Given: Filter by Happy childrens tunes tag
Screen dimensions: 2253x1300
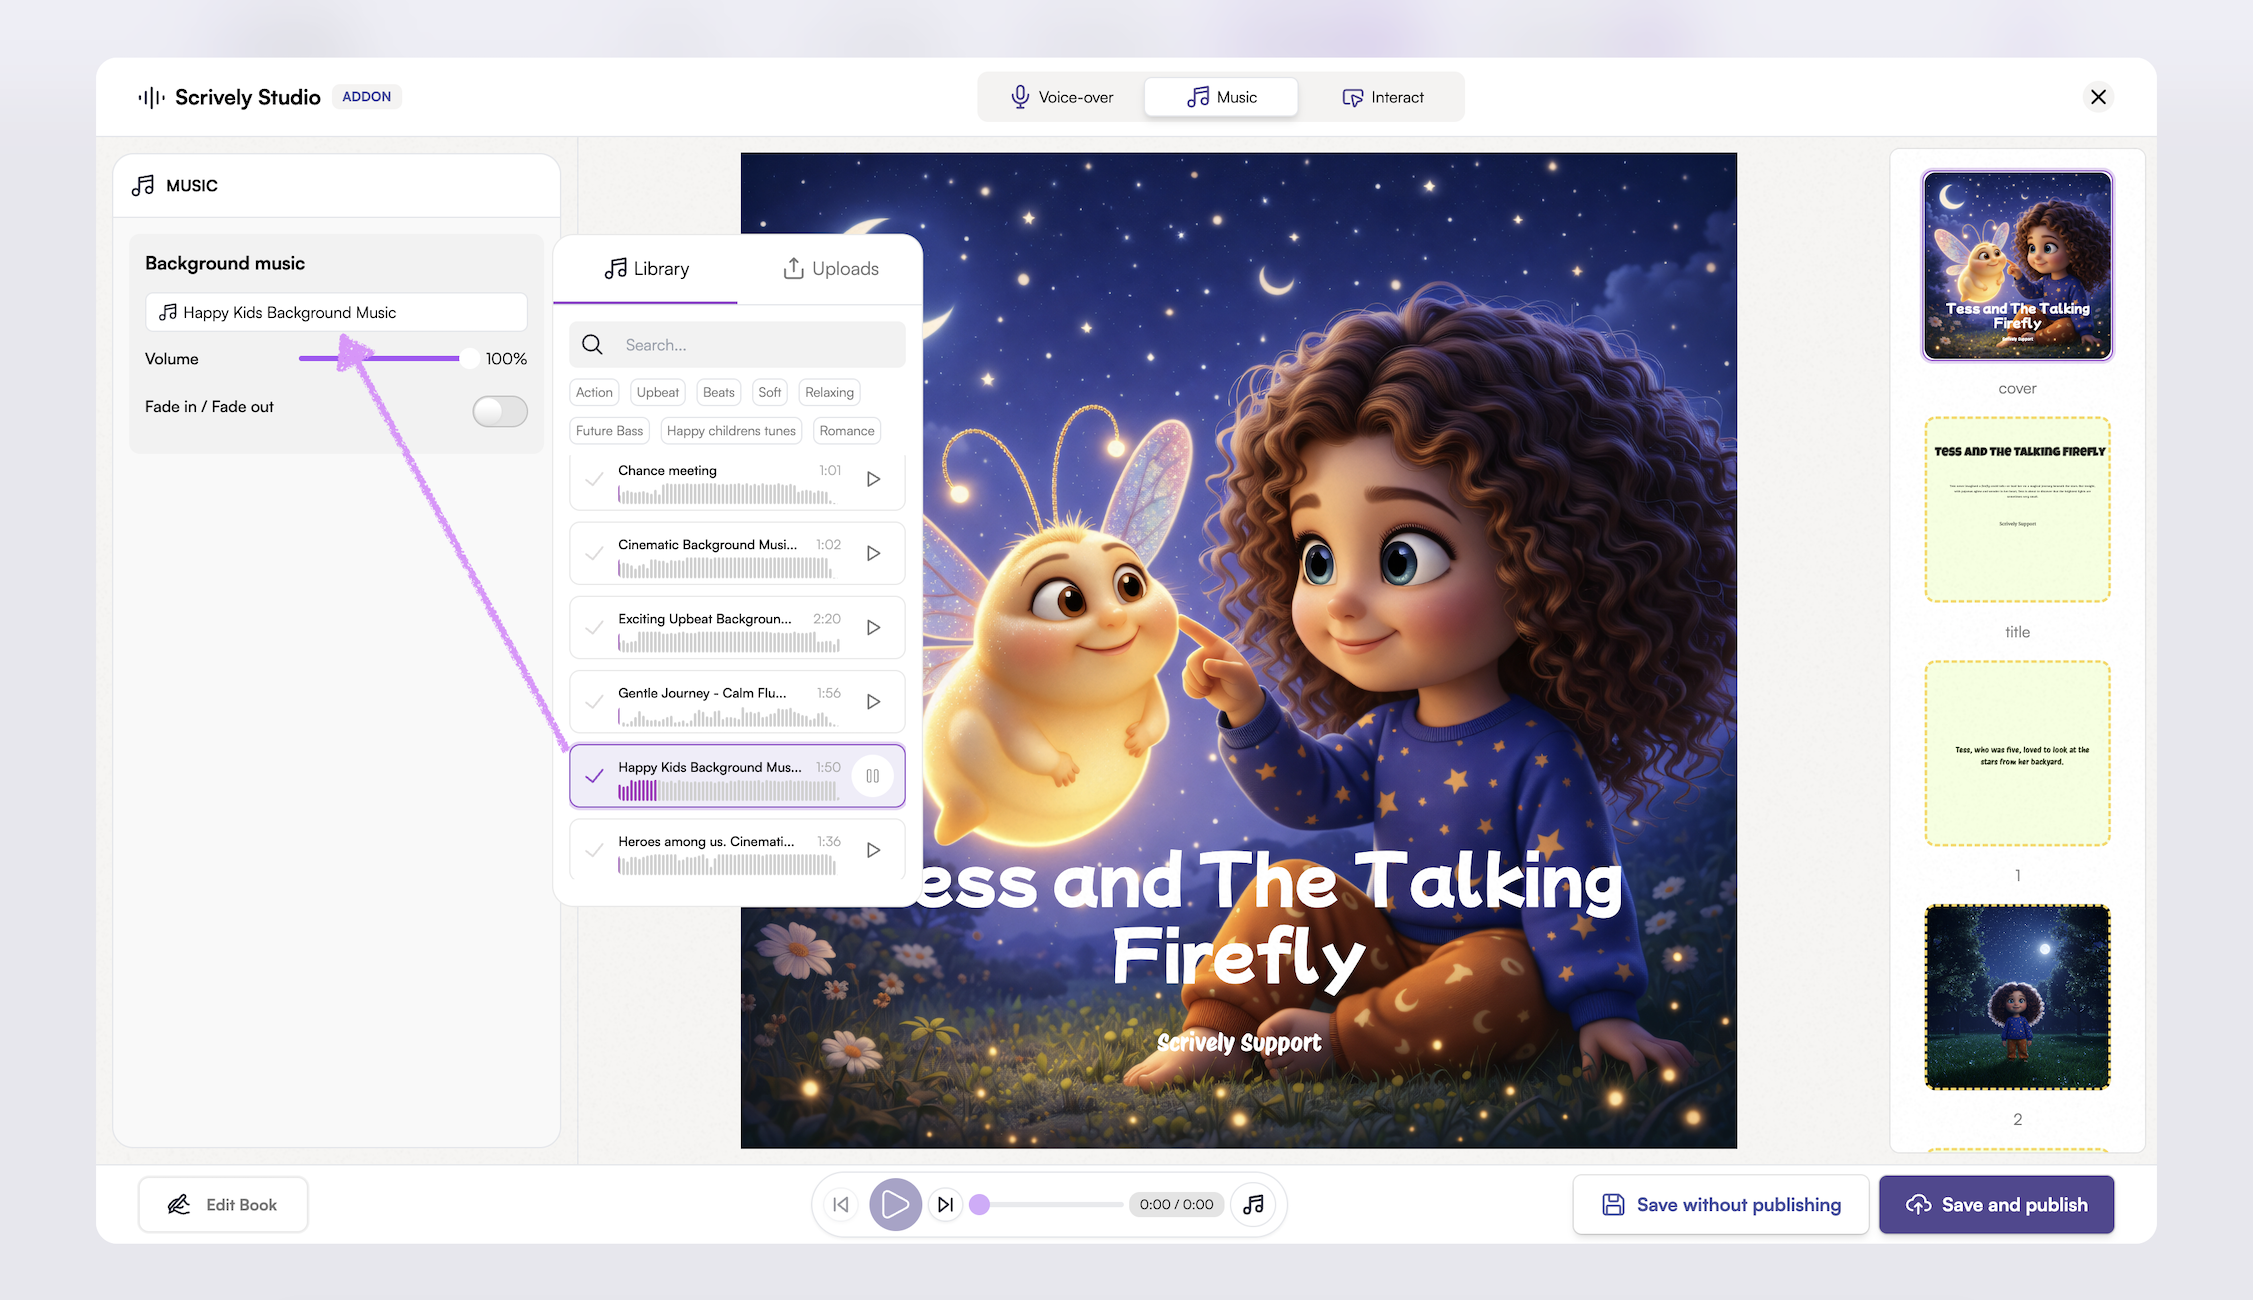Looking at the screenshot, I should pyautogui.click(x=731, y=431).
